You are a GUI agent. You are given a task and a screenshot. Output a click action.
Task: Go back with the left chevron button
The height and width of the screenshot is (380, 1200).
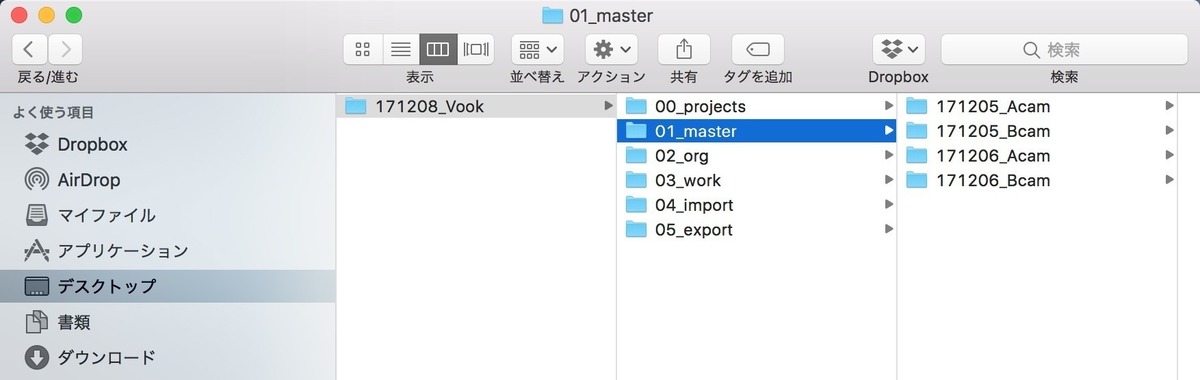31,49
